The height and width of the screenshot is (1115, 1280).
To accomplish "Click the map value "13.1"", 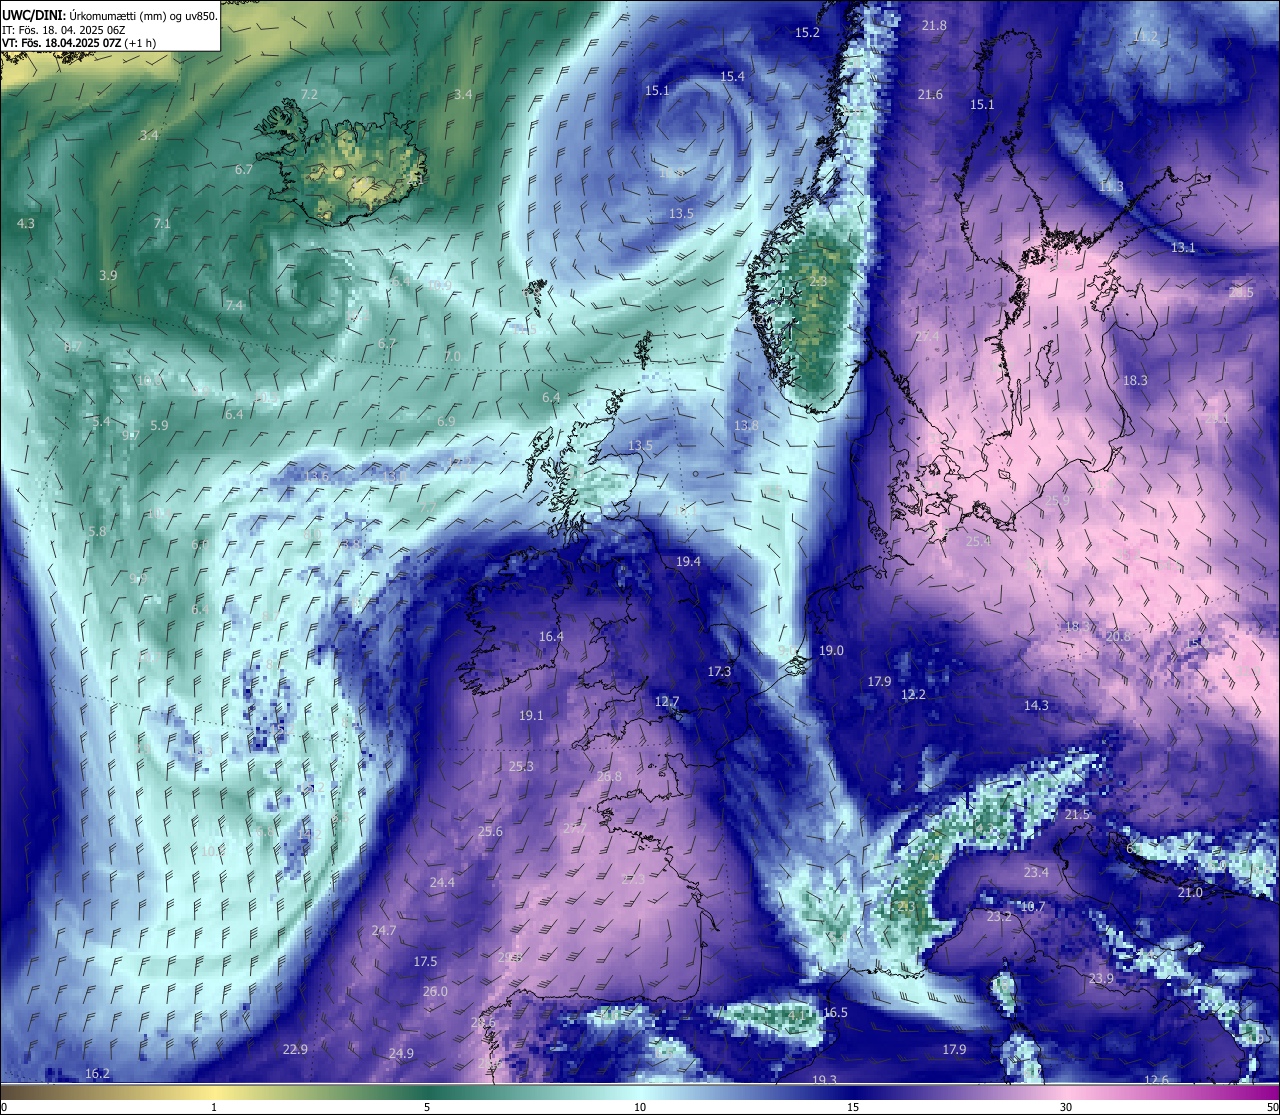I will (x=1183, y=248).
